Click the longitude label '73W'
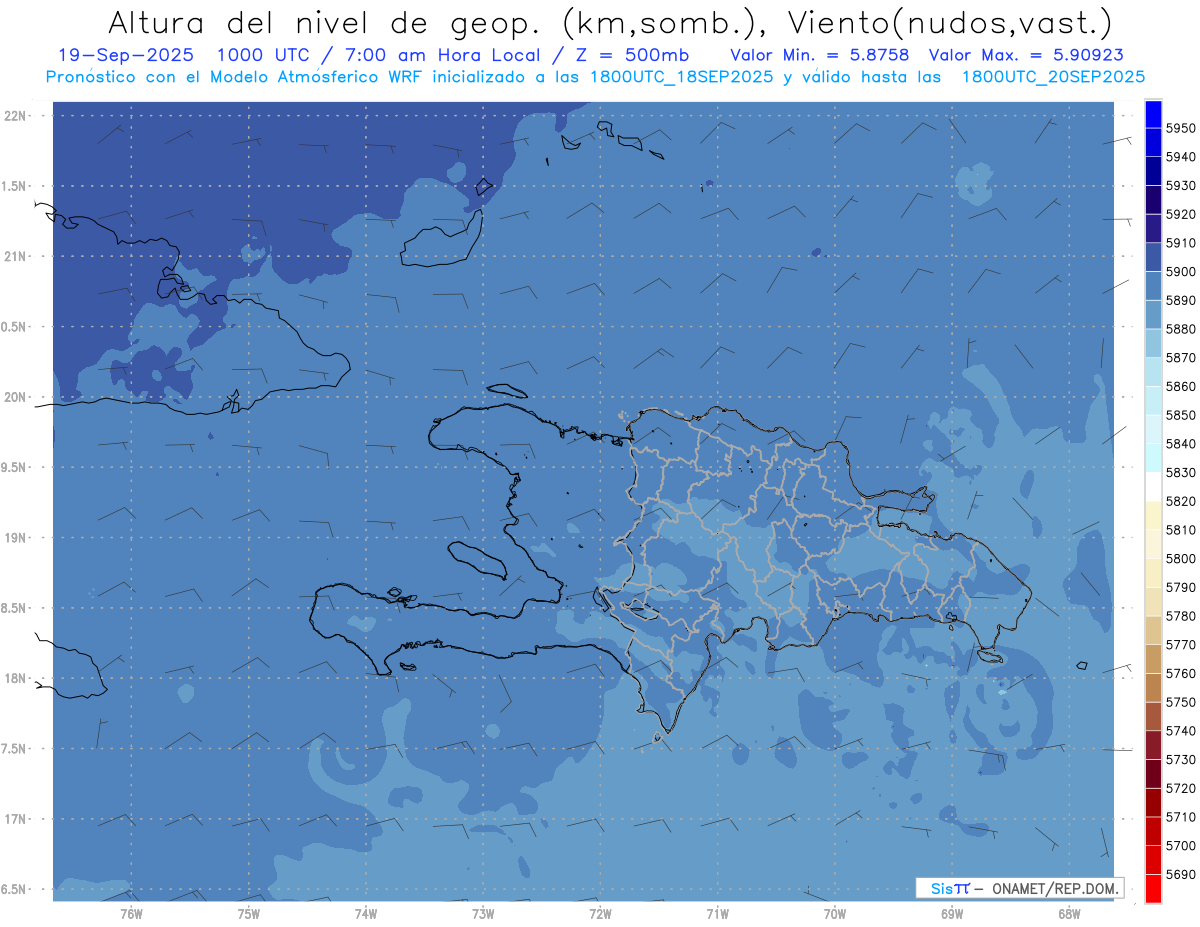This screenshot has width=1200, height=927. pyautogui.click(x=482, y=913)
